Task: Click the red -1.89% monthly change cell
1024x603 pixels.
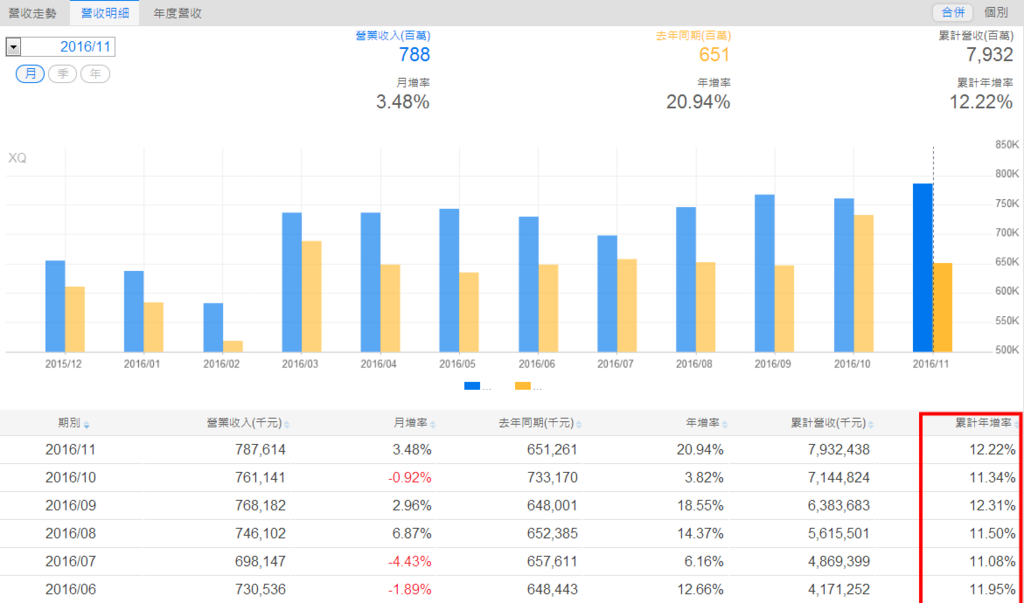Action: click(x=410, y=589)
